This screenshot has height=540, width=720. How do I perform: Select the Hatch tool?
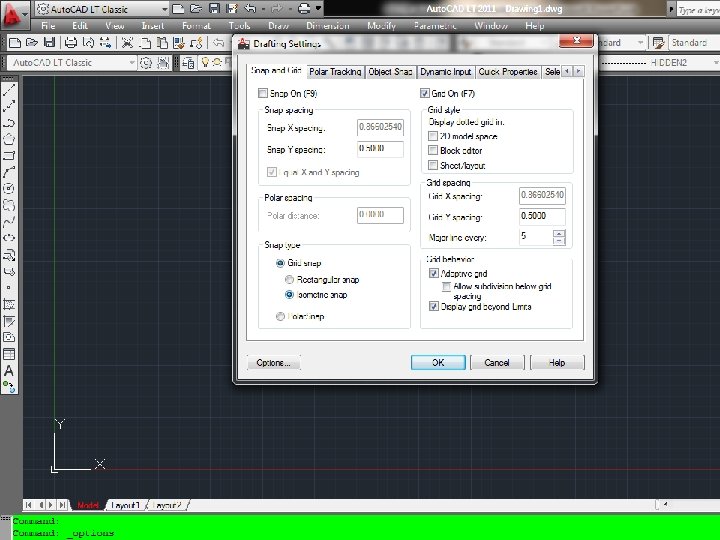(x=9, y=304)
